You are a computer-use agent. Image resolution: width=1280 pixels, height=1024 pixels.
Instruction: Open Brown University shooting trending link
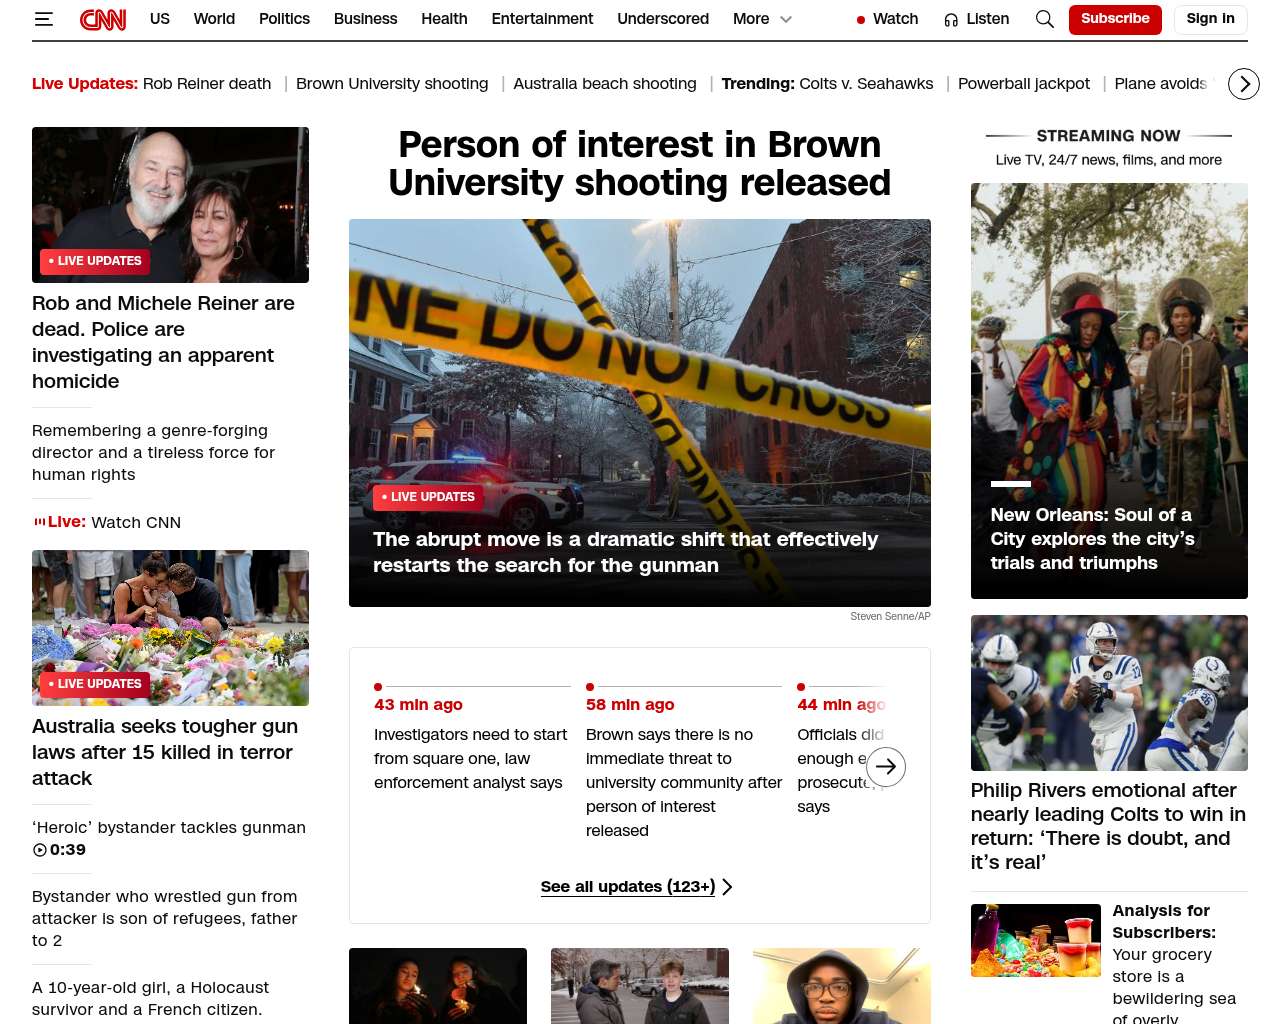pos(392,84)
